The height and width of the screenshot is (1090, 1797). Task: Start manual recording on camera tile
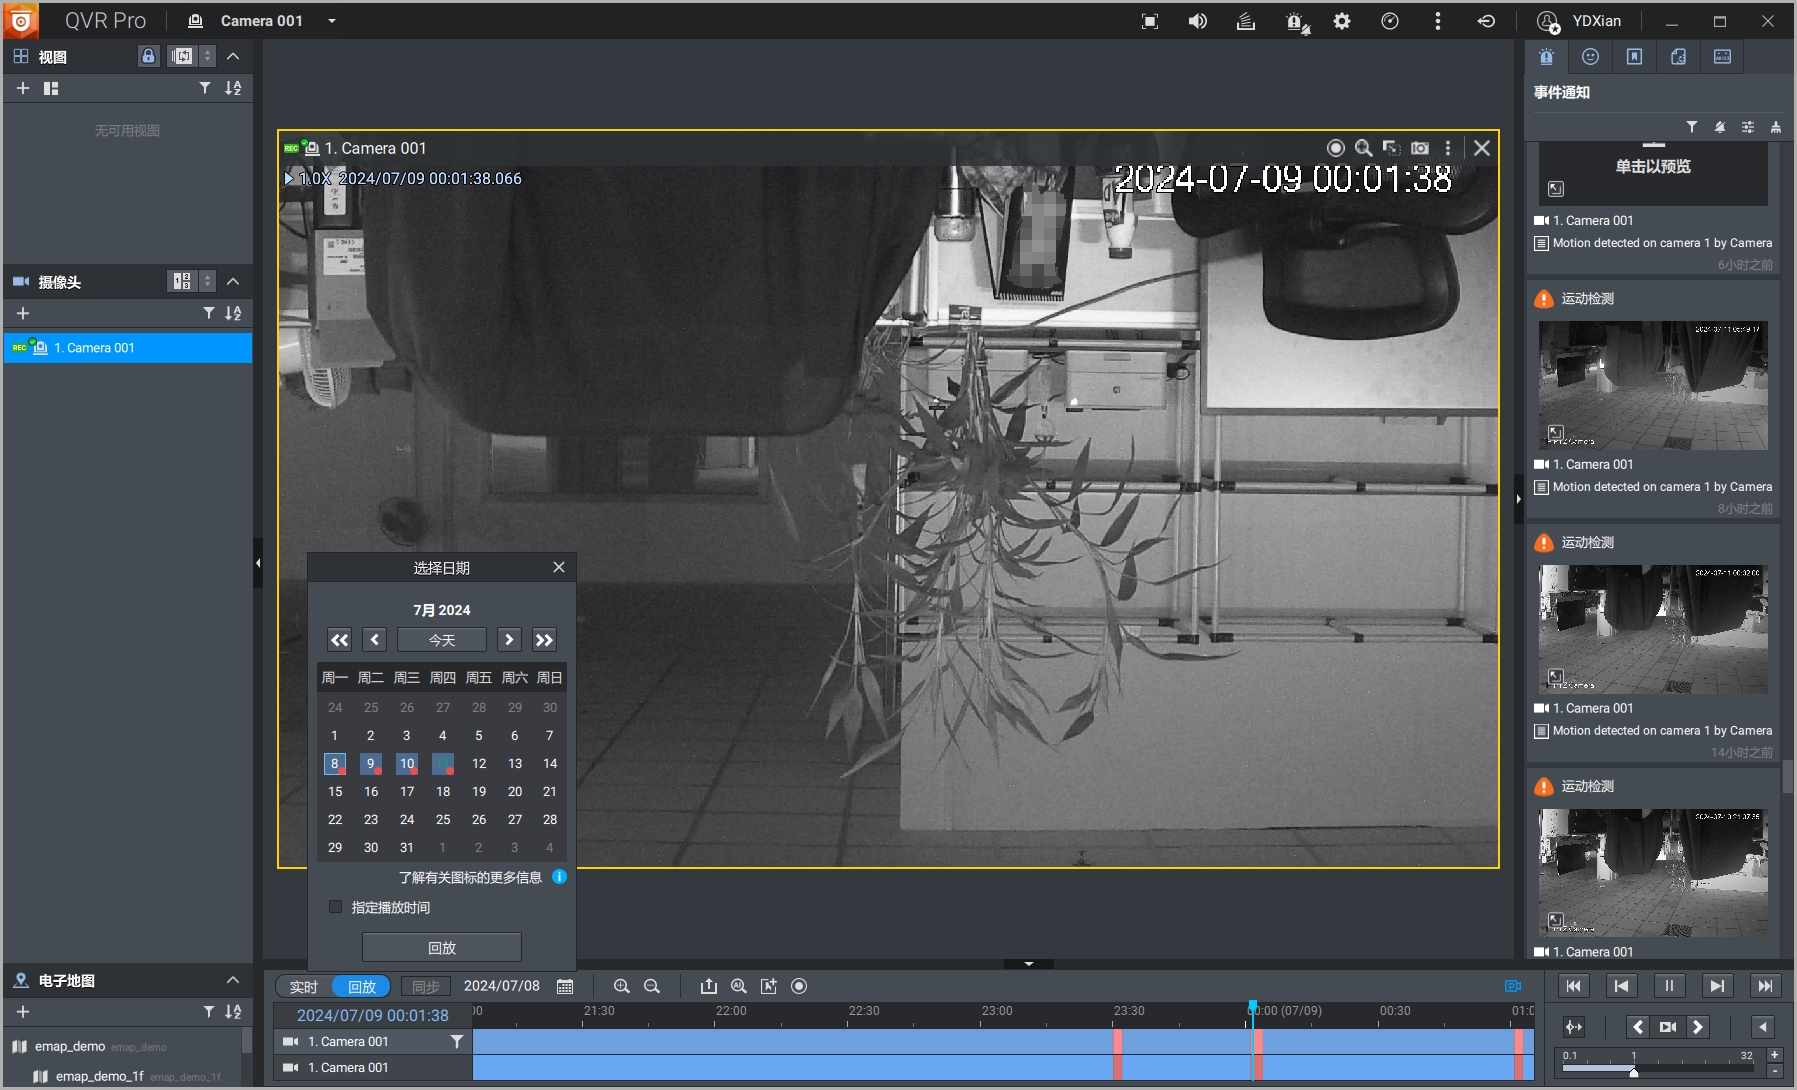[x=1335, y=148]
